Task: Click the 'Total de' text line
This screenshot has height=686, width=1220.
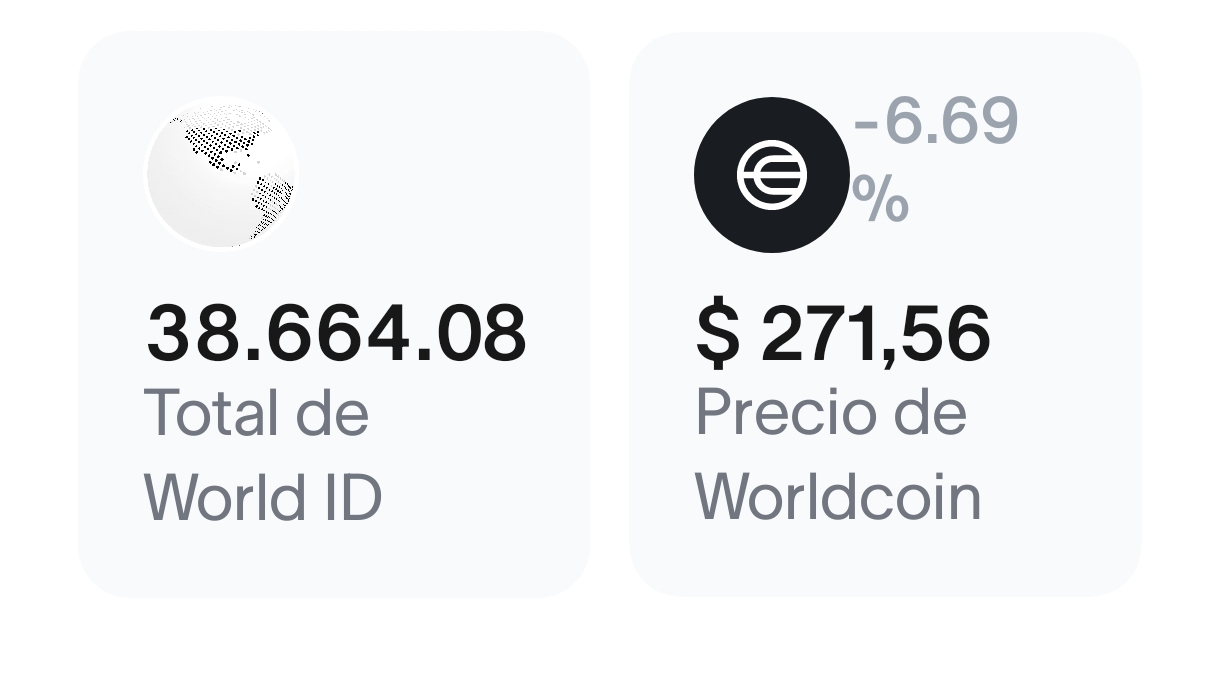Action: [257, 413]
